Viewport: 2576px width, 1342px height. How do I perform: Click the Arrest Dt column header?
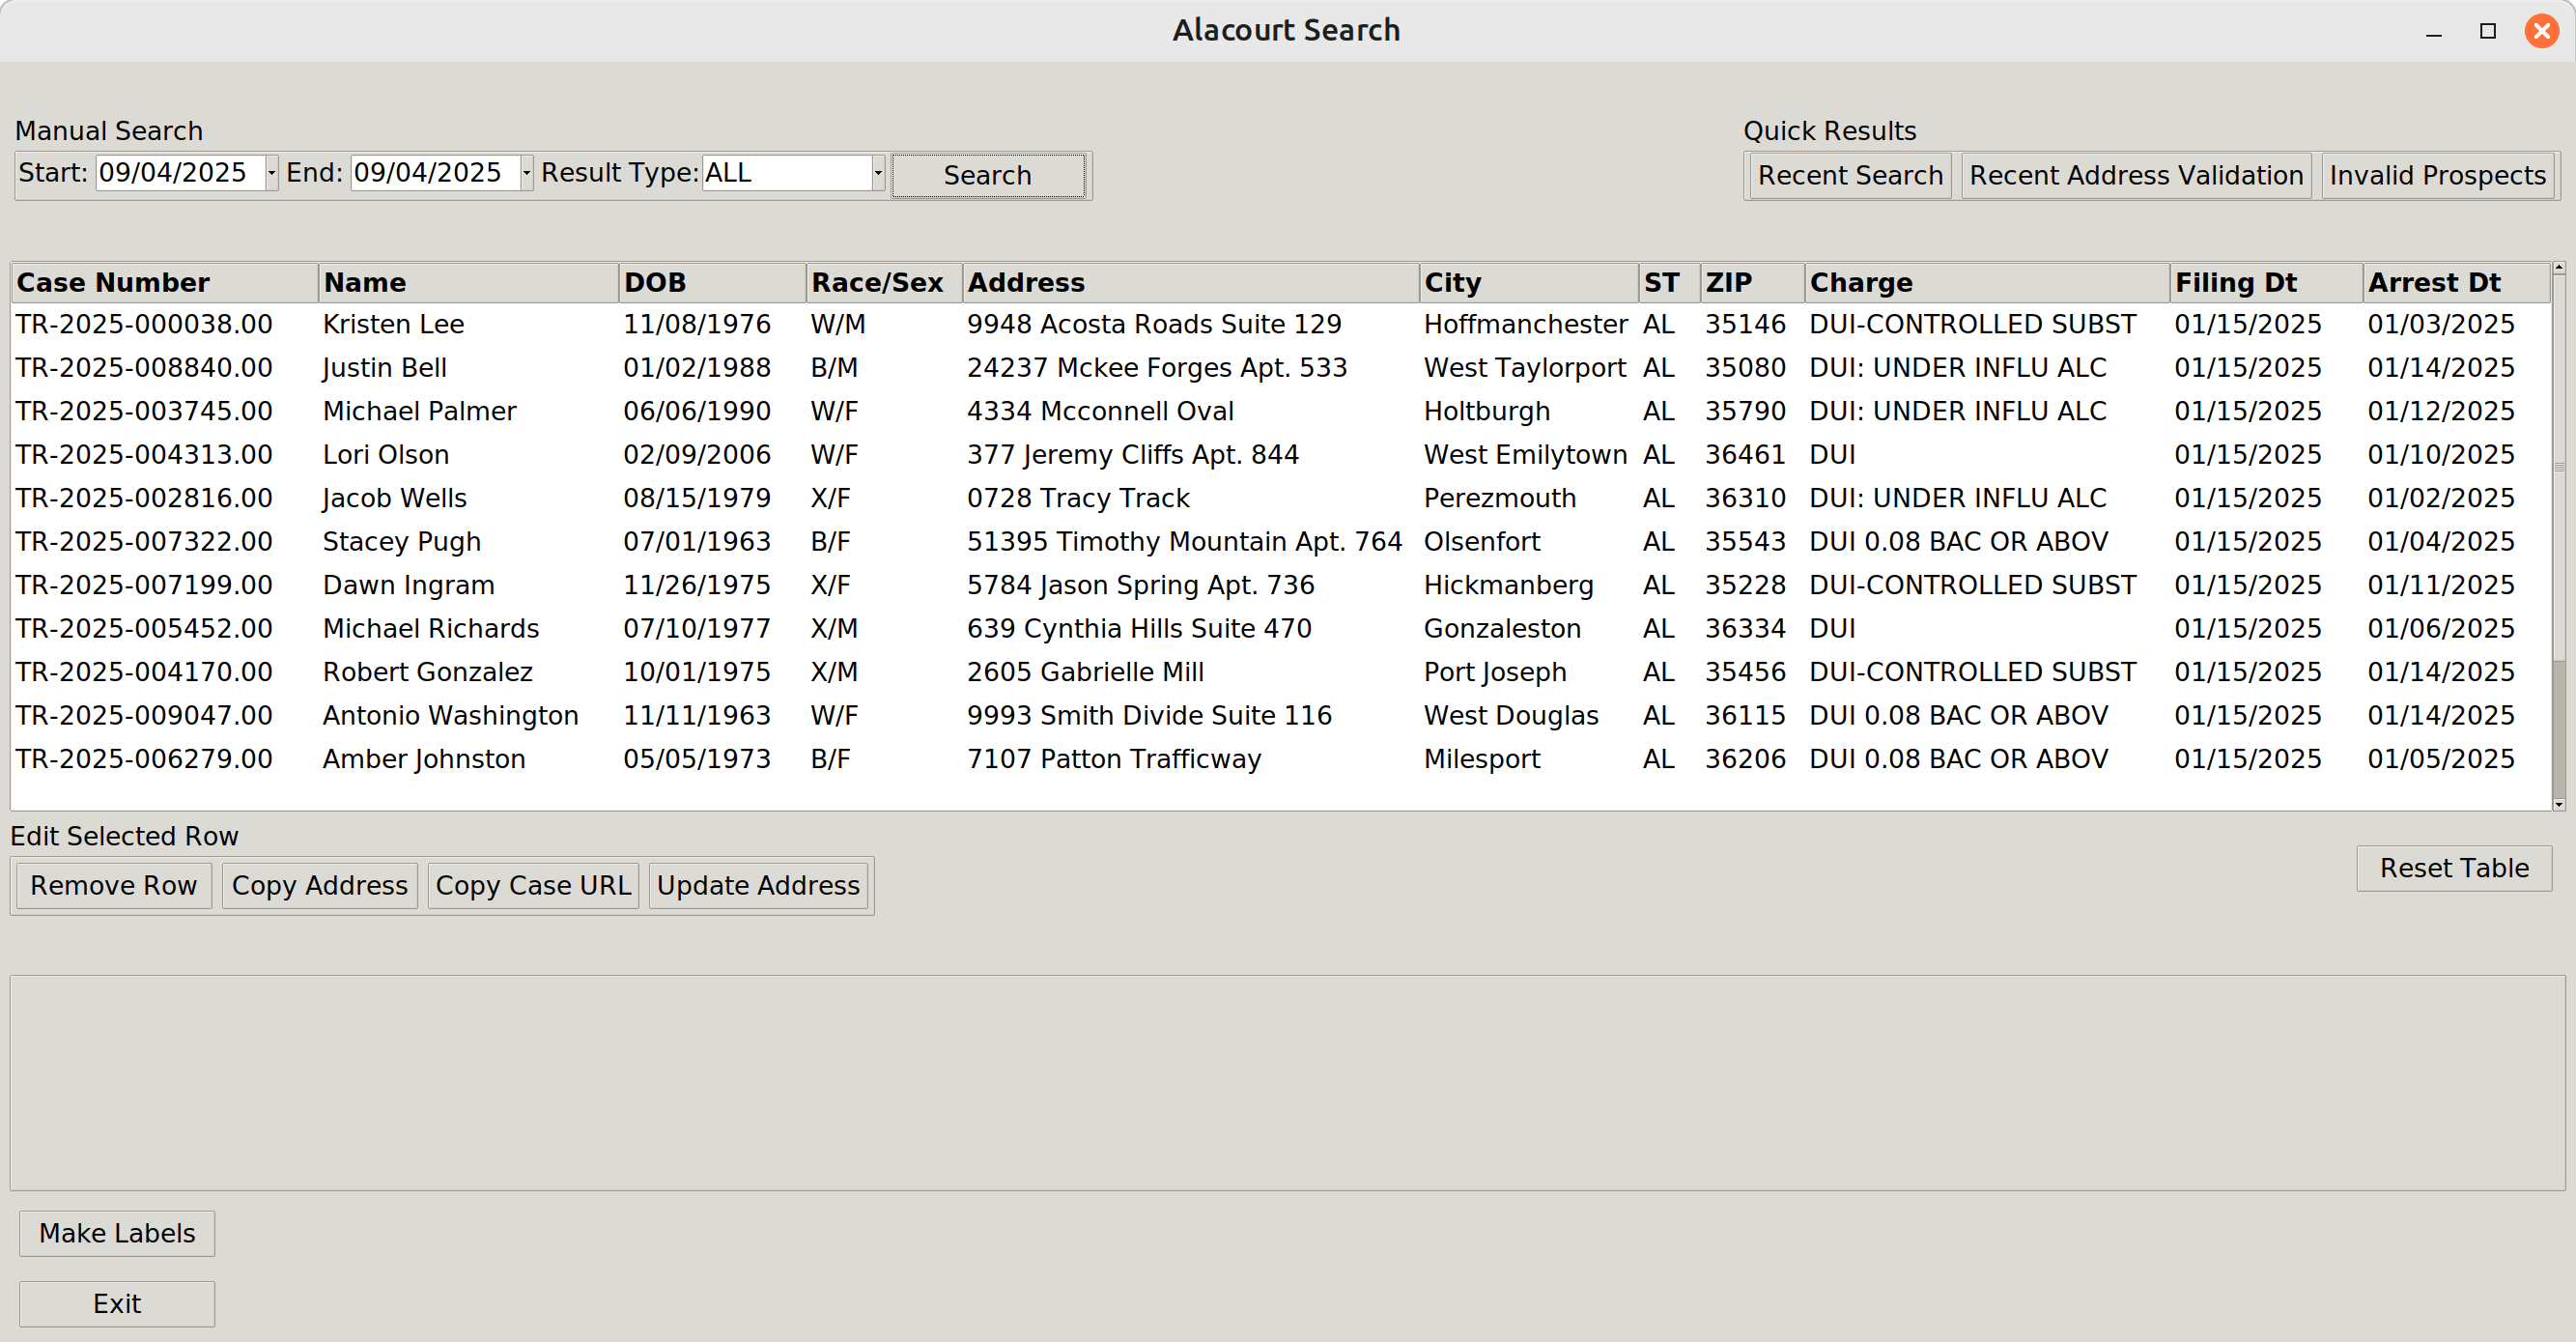click(x=2456, y=283)
